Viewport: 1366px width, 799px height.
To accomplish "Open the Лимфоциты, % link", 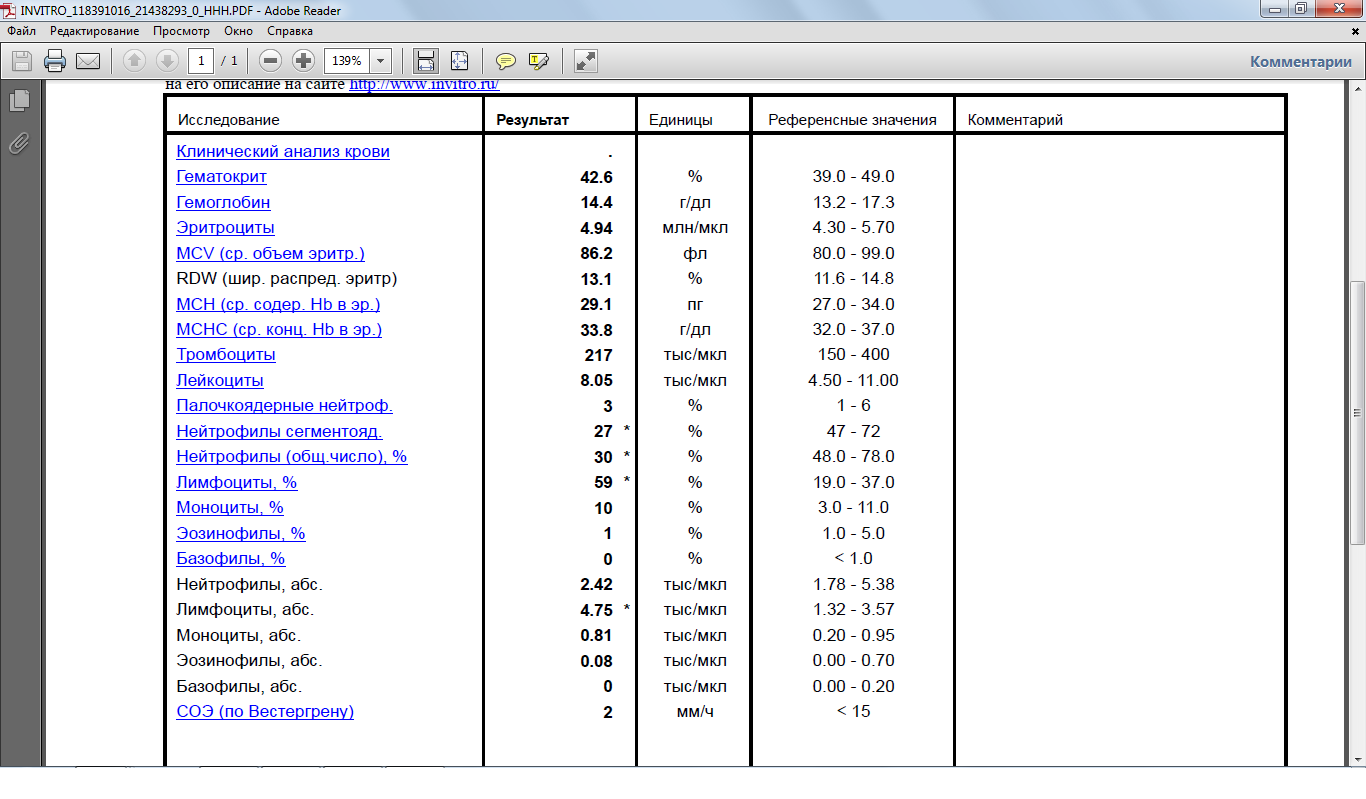I will pyautogui.click(x=236, y=482).
